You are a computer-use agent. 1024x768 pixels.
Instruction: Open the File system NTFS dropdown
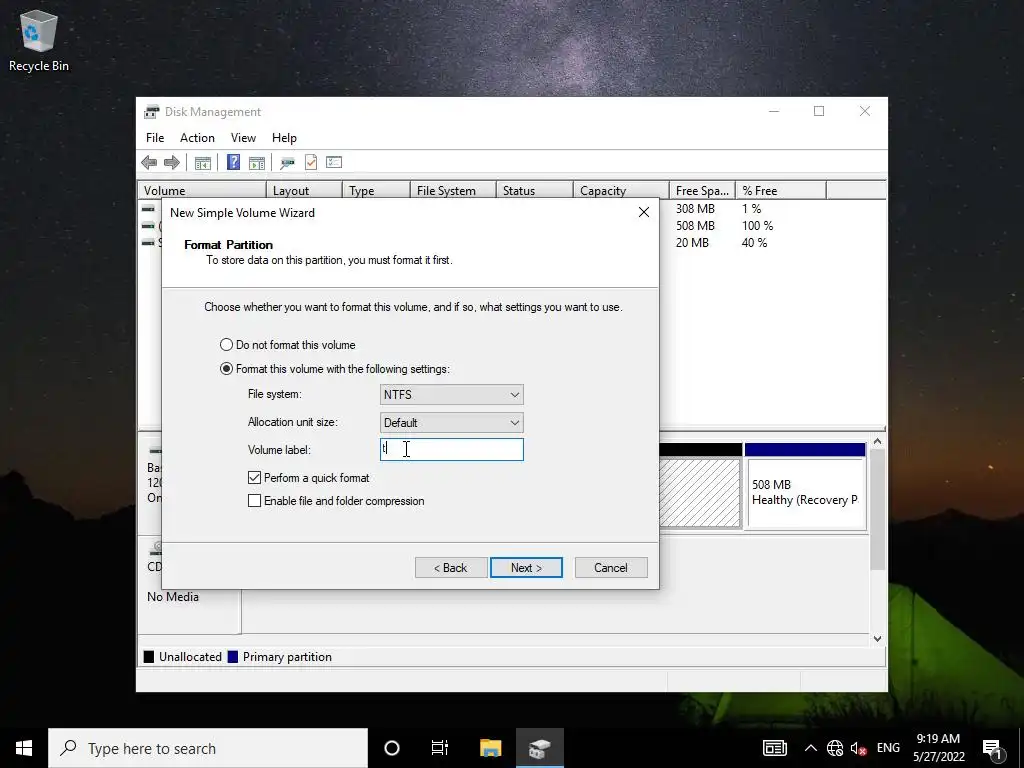click(451, 394)
